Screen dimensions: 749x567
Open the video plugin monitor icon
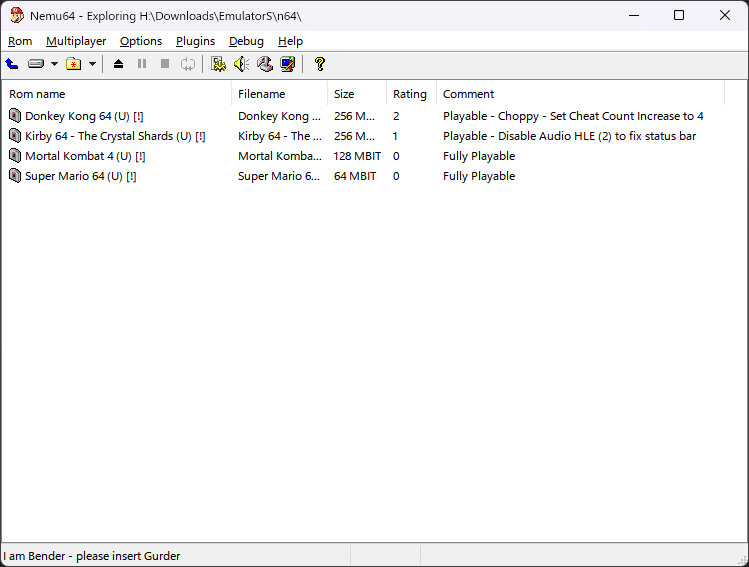(x=288, y=64)
